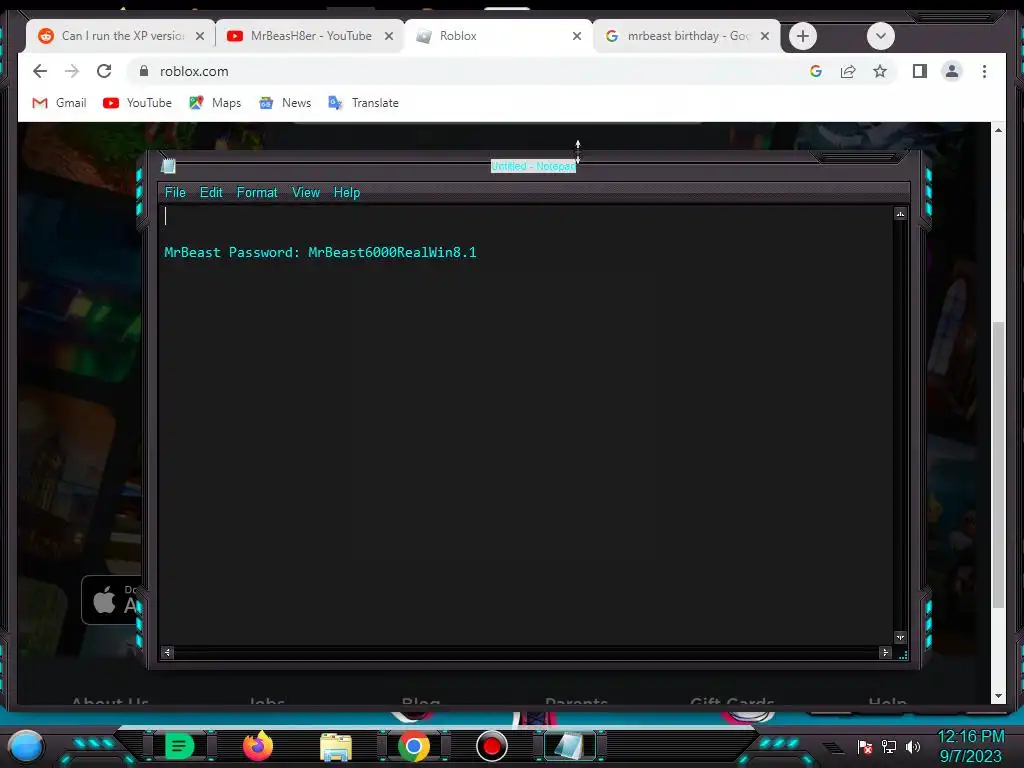Switch to Notepad in taskbar
Image resolution: width=1024 pixels, height=768 pixels.
(569, 746)
